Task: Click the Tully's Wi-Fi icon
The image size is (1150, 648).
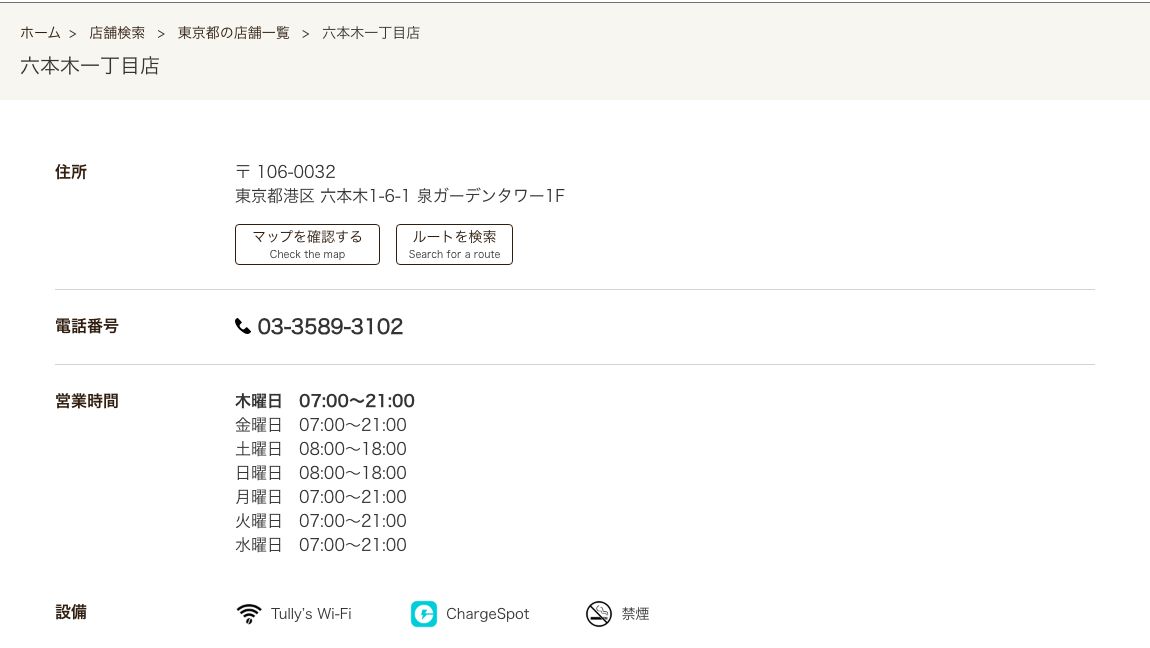Action: 249,614
